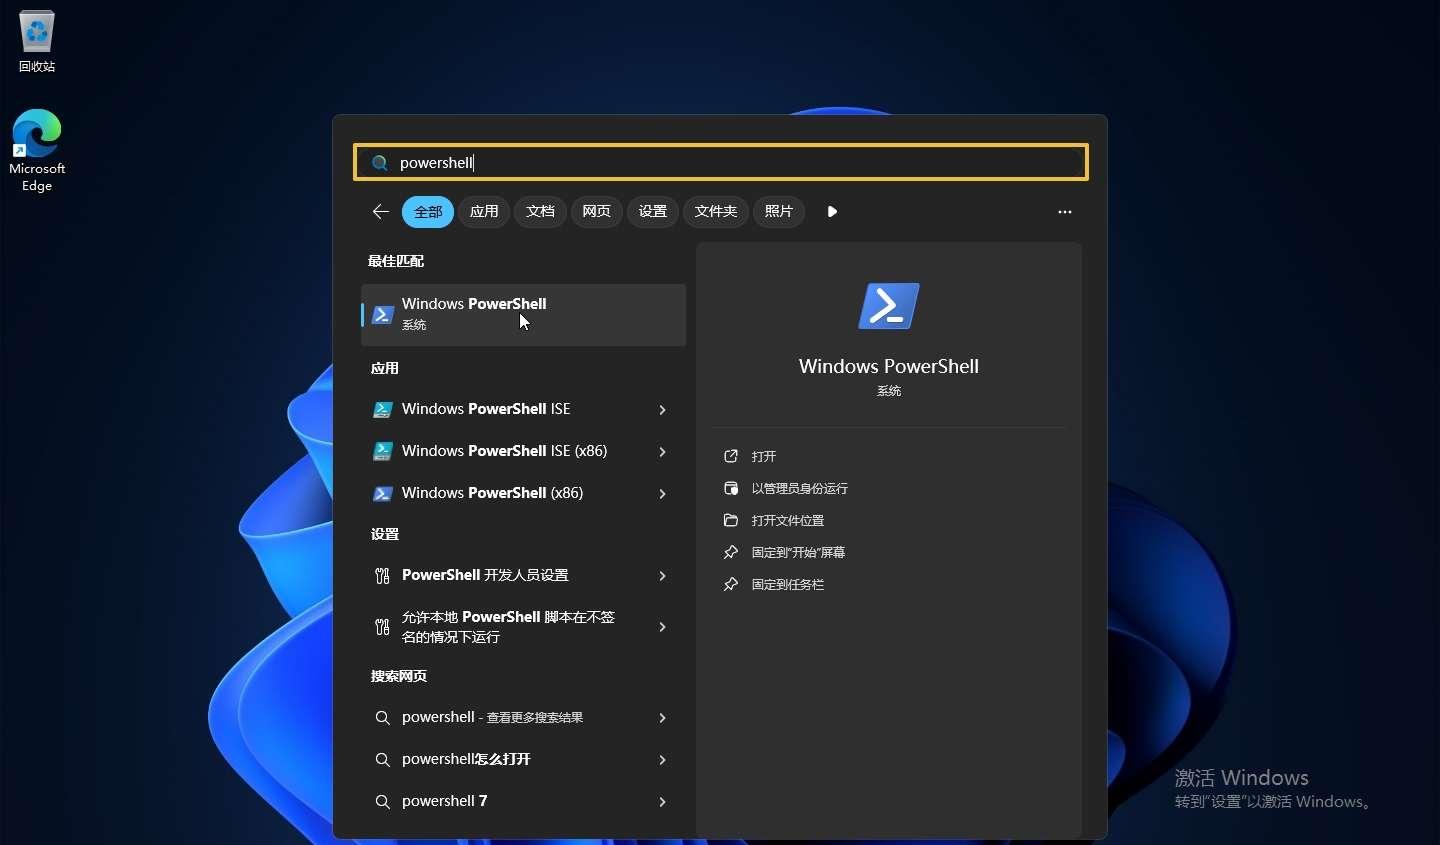The width and height of the screenshot is (1440, 845).
Task: Click the powershell search input field
Action: pos(721,162)
